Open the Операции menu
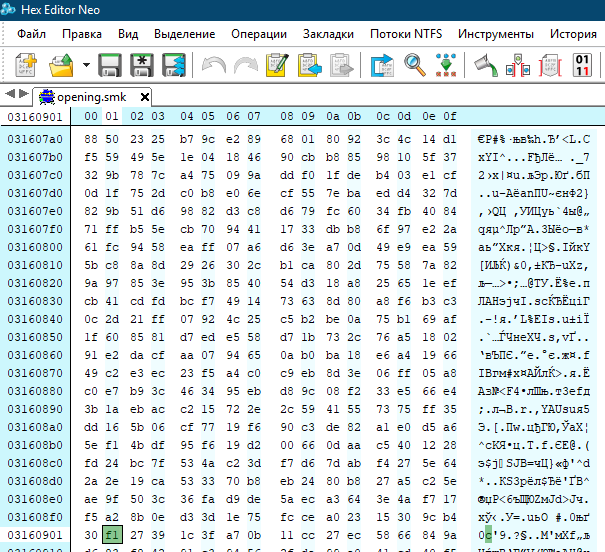This screenshot has width=605, height=552. (x=259, y=34)
